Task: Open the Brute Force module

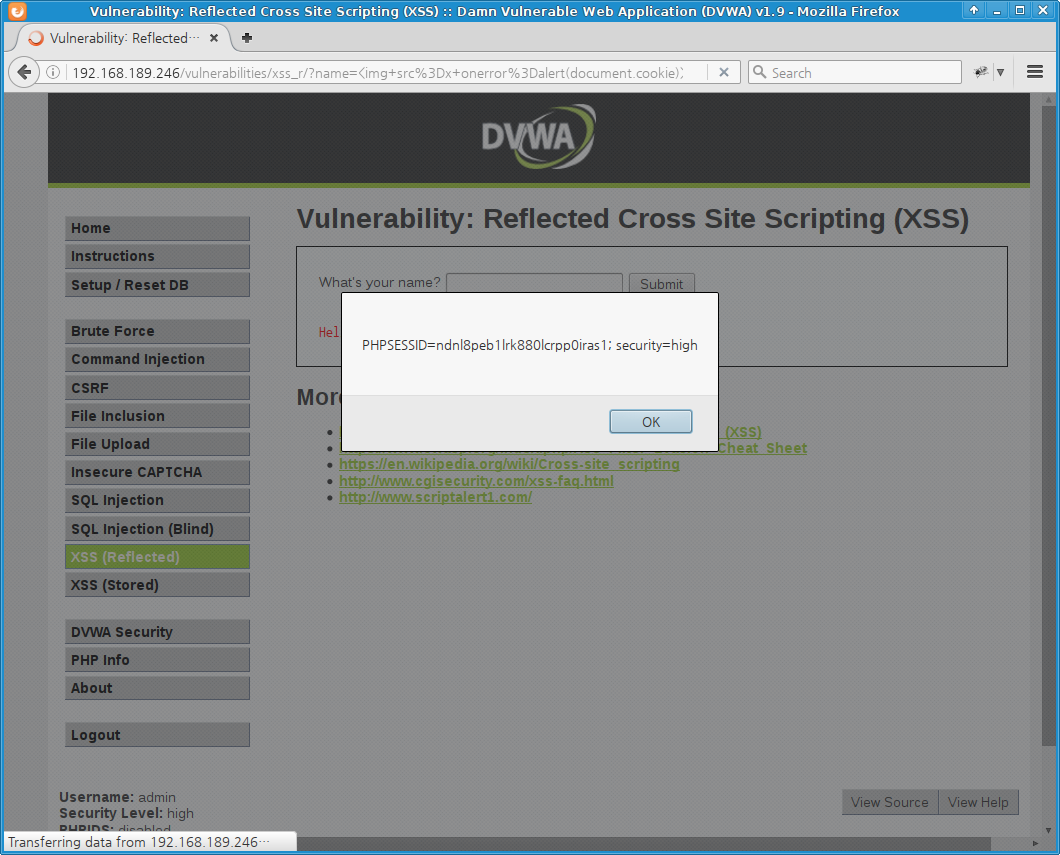Action: click(158, 331)
